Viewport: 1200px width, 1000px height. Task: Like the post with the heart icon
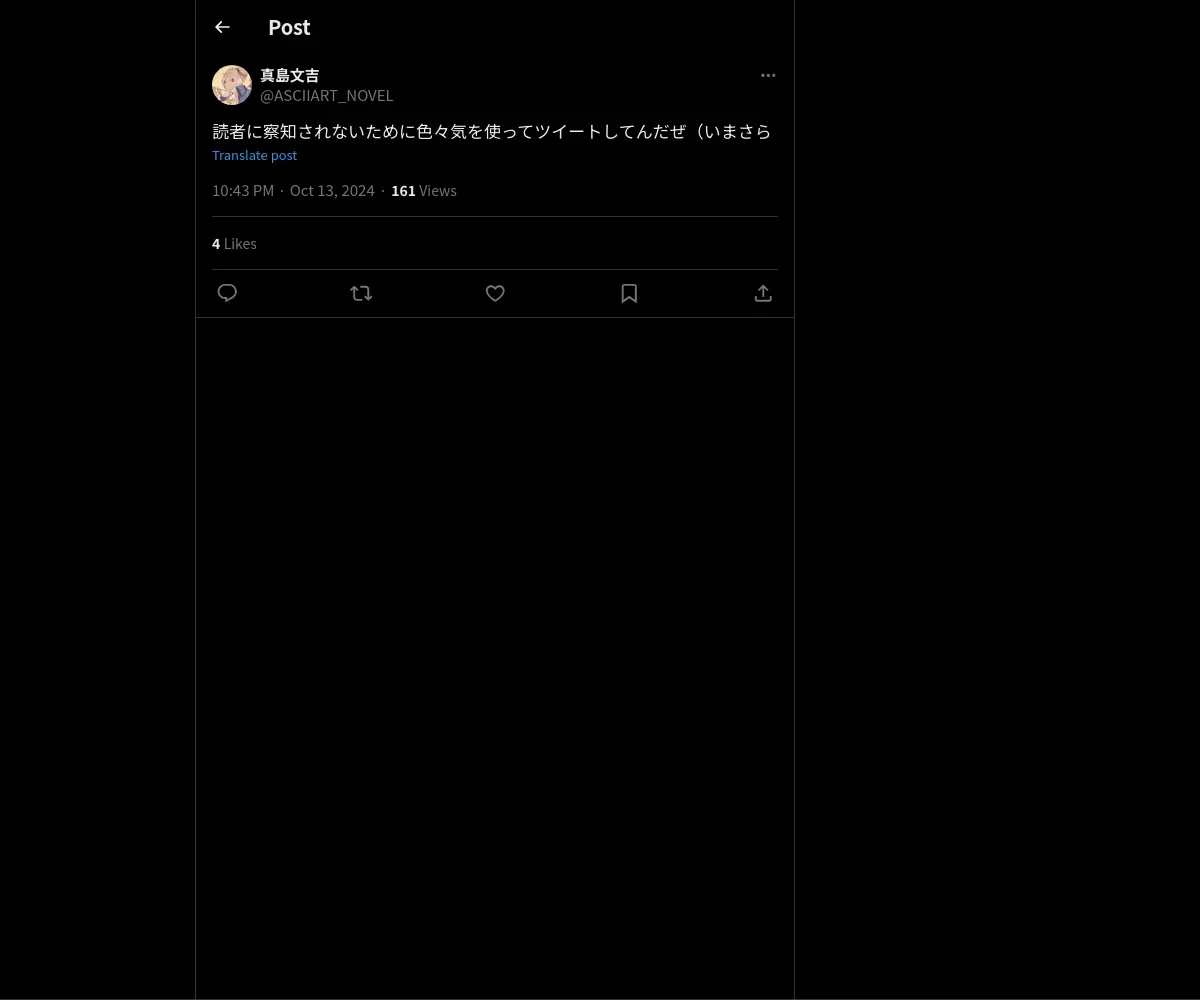click(x=495, y=293)
